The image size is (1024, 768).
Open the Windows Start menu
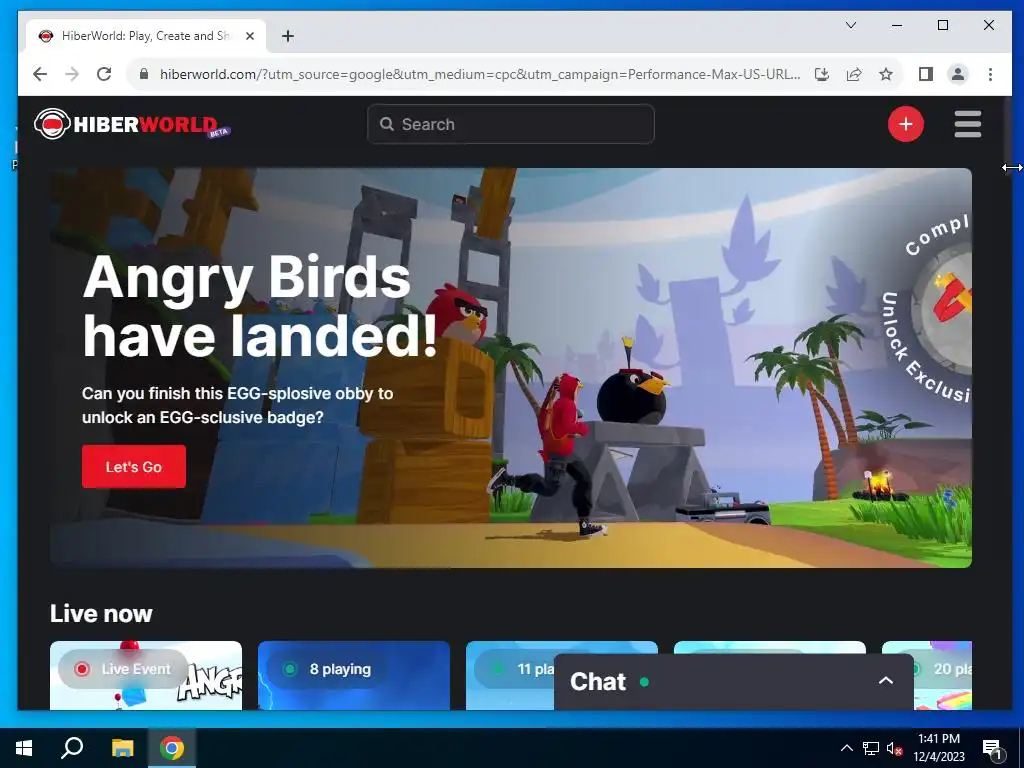pyautogui.click(x=24, y=748)
